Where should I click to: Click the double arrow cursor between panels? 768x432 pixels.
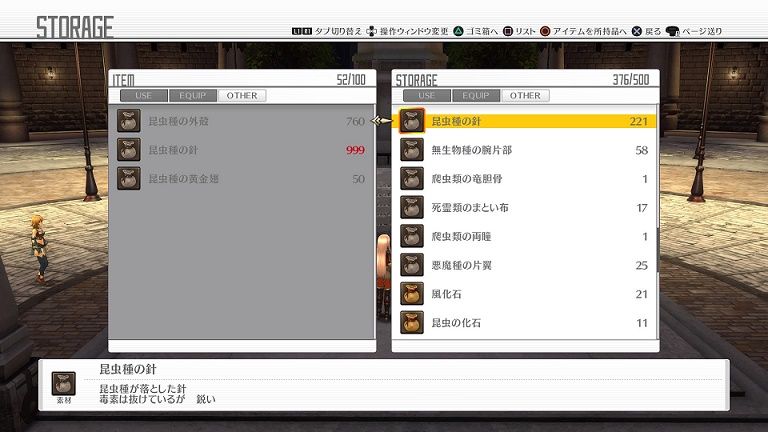click(382, 121)
